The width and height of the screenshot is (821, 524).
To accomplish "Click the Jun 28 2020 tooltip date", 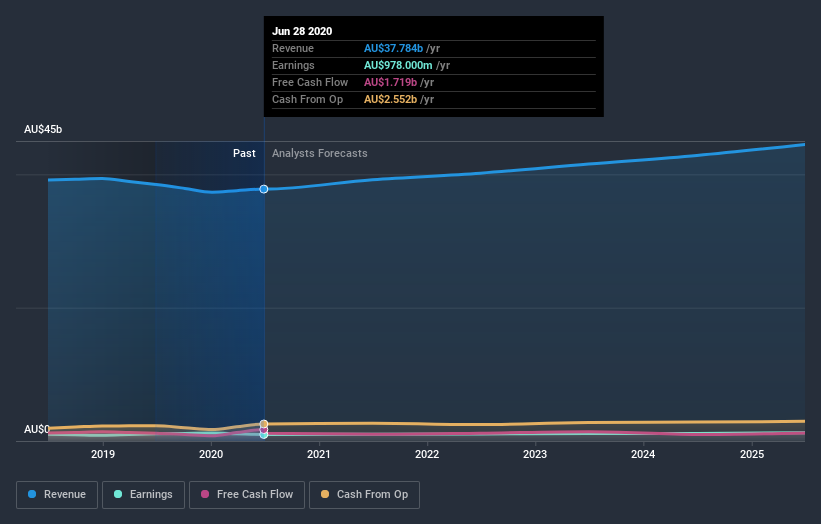I will [302, 31].
